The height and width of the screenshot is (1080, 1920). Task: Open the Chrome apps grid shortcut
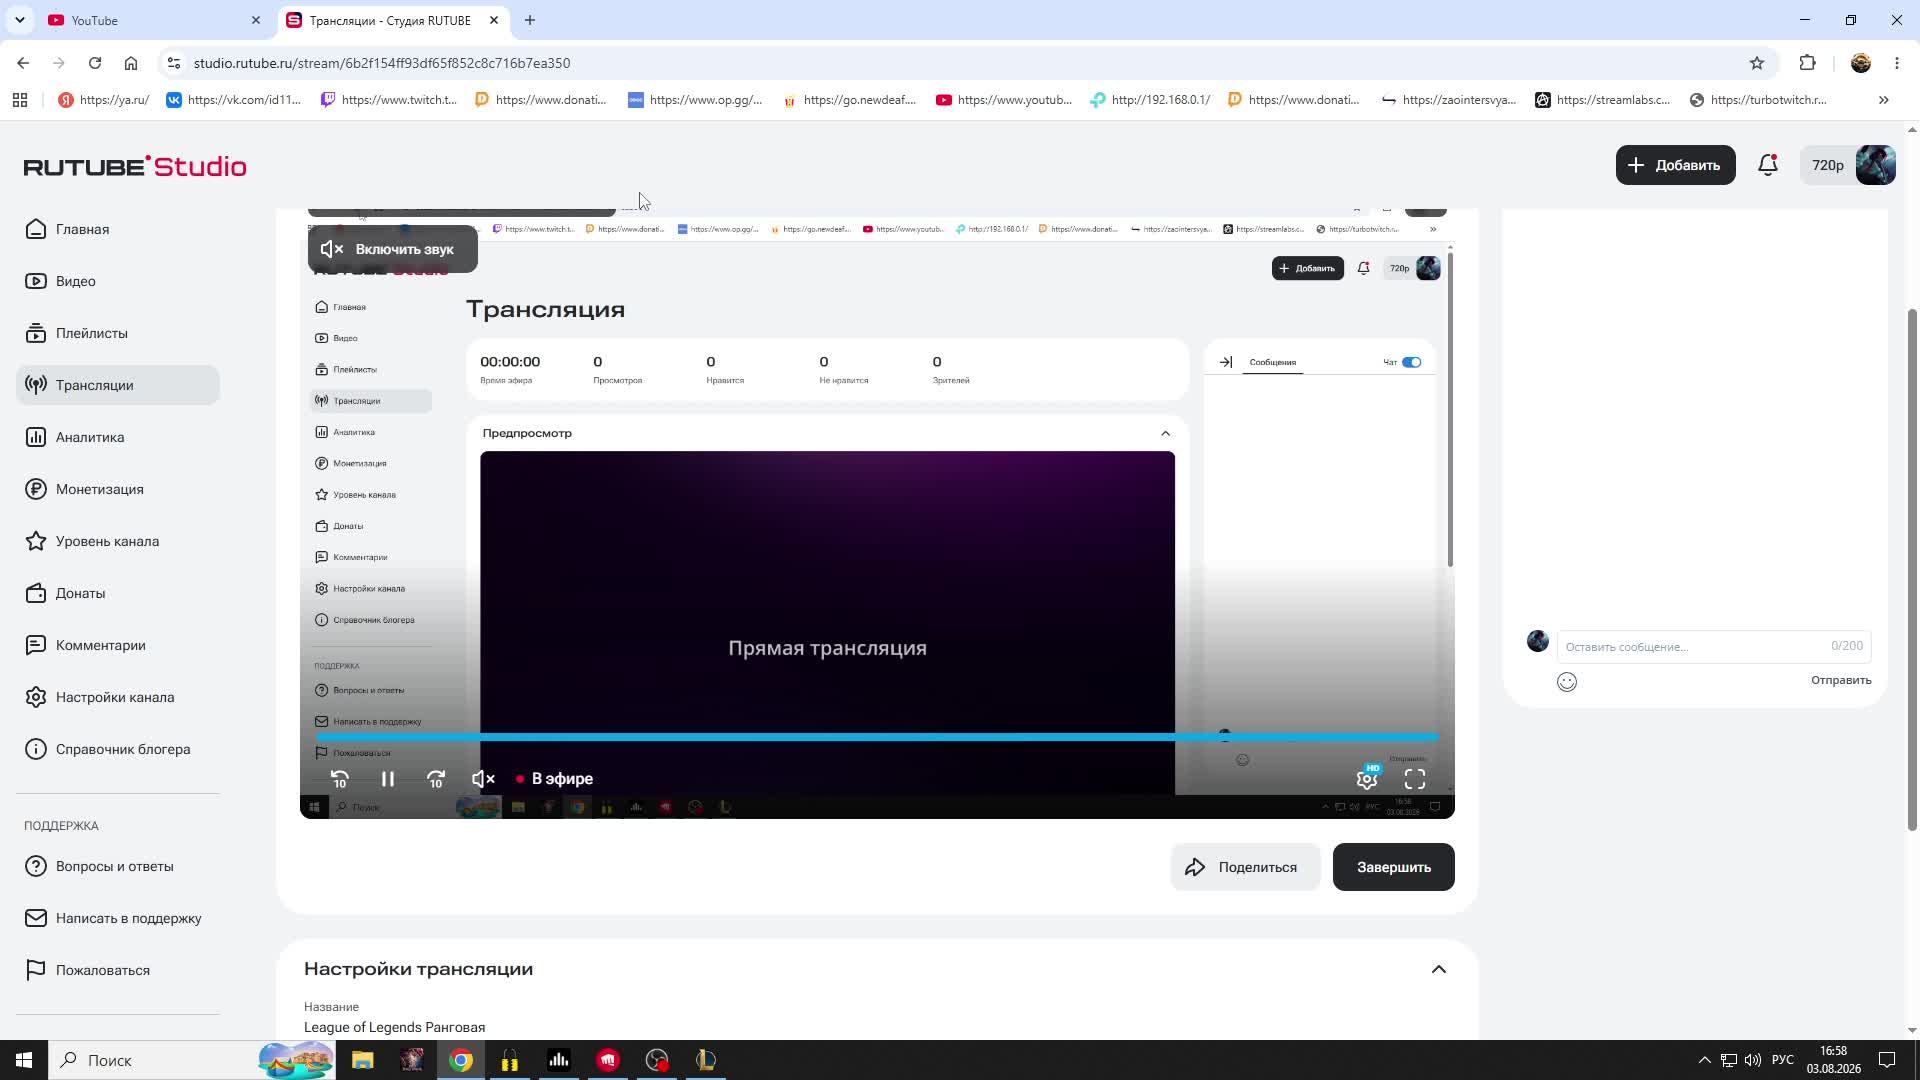[x=20, y=100]
